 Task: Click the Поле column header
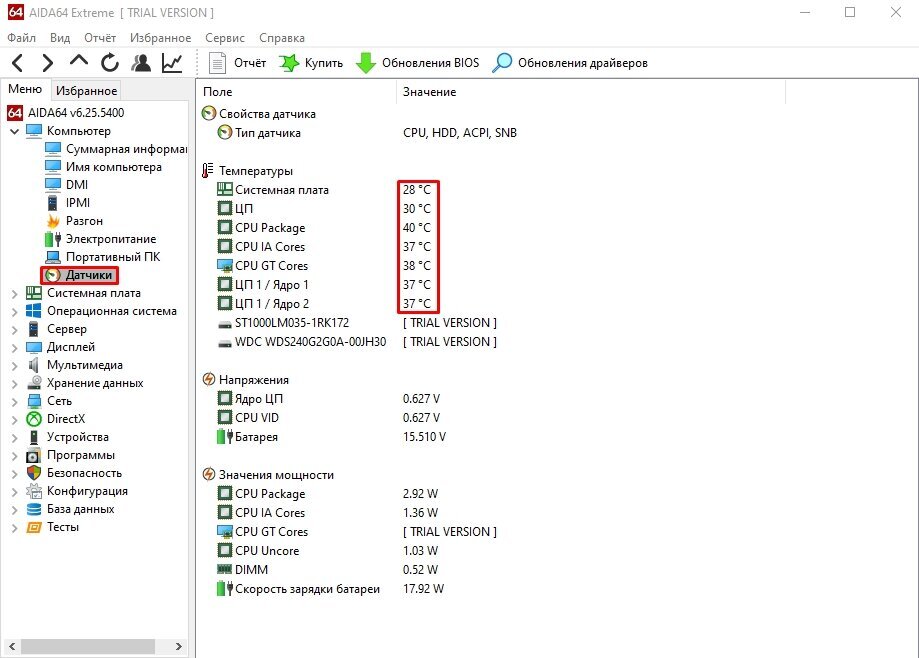pyautogui.click(x=296, y=92)
